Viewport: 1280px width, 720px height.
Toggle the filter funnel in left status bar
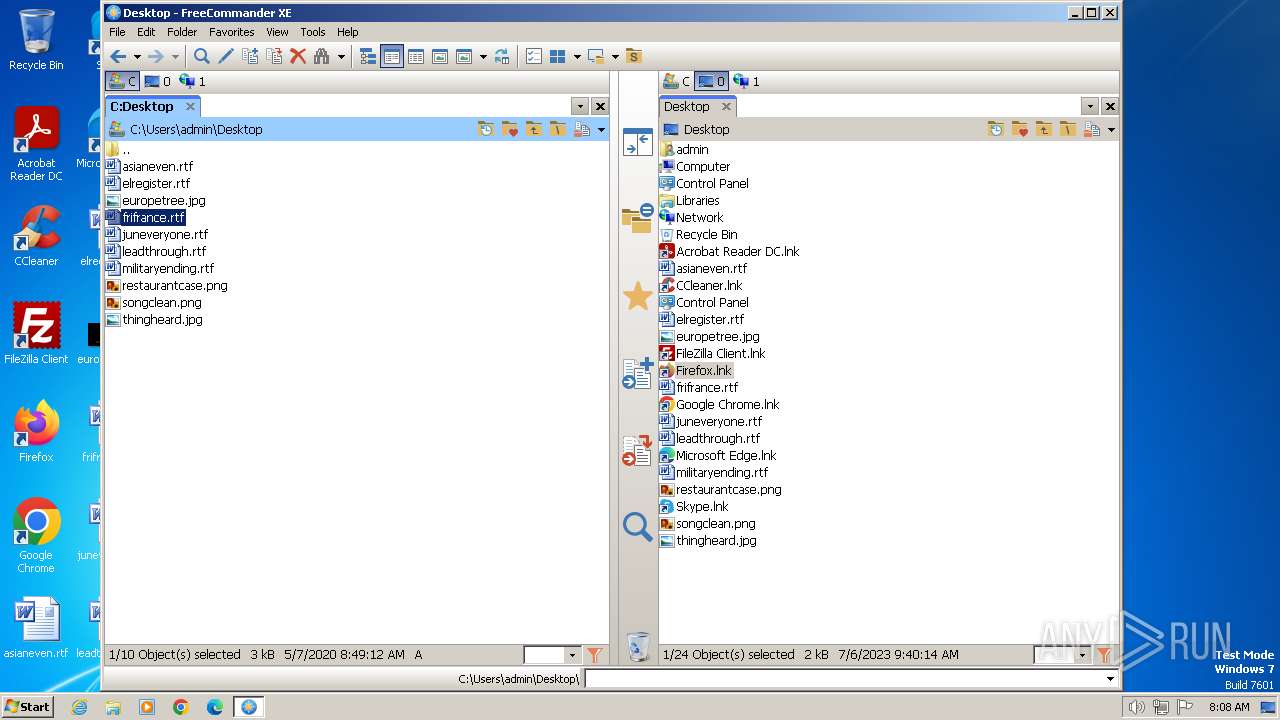tap(594, 655)
